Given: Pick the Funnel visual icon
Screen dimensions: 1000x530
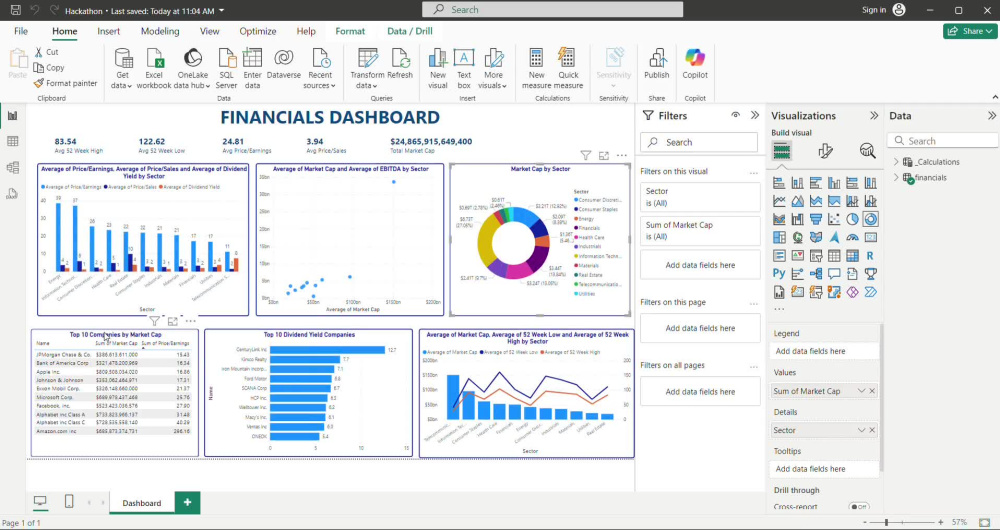Looking at the screenshot, I should click(816, 219).
